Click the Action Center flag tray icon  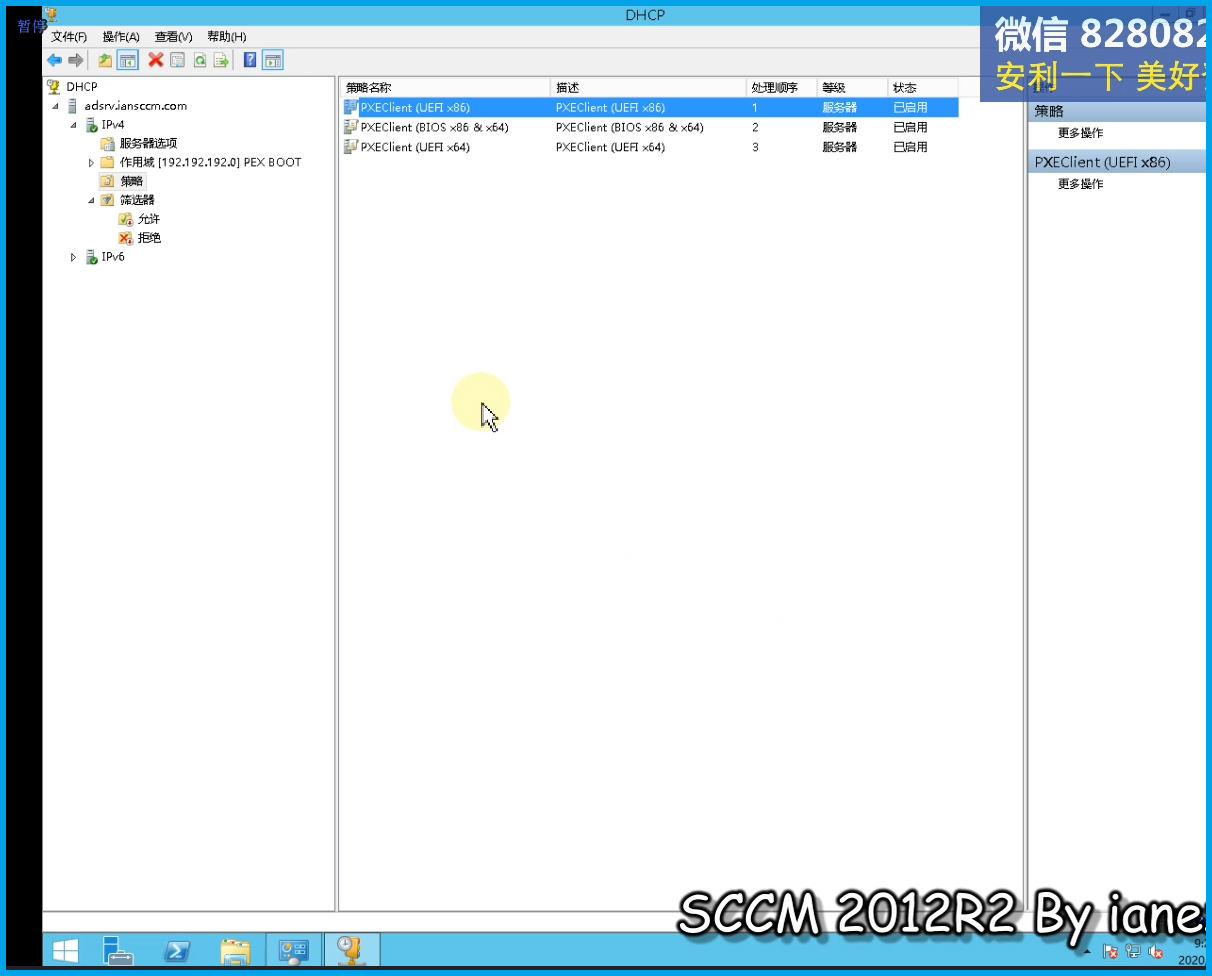click(x=1110, y=951)
